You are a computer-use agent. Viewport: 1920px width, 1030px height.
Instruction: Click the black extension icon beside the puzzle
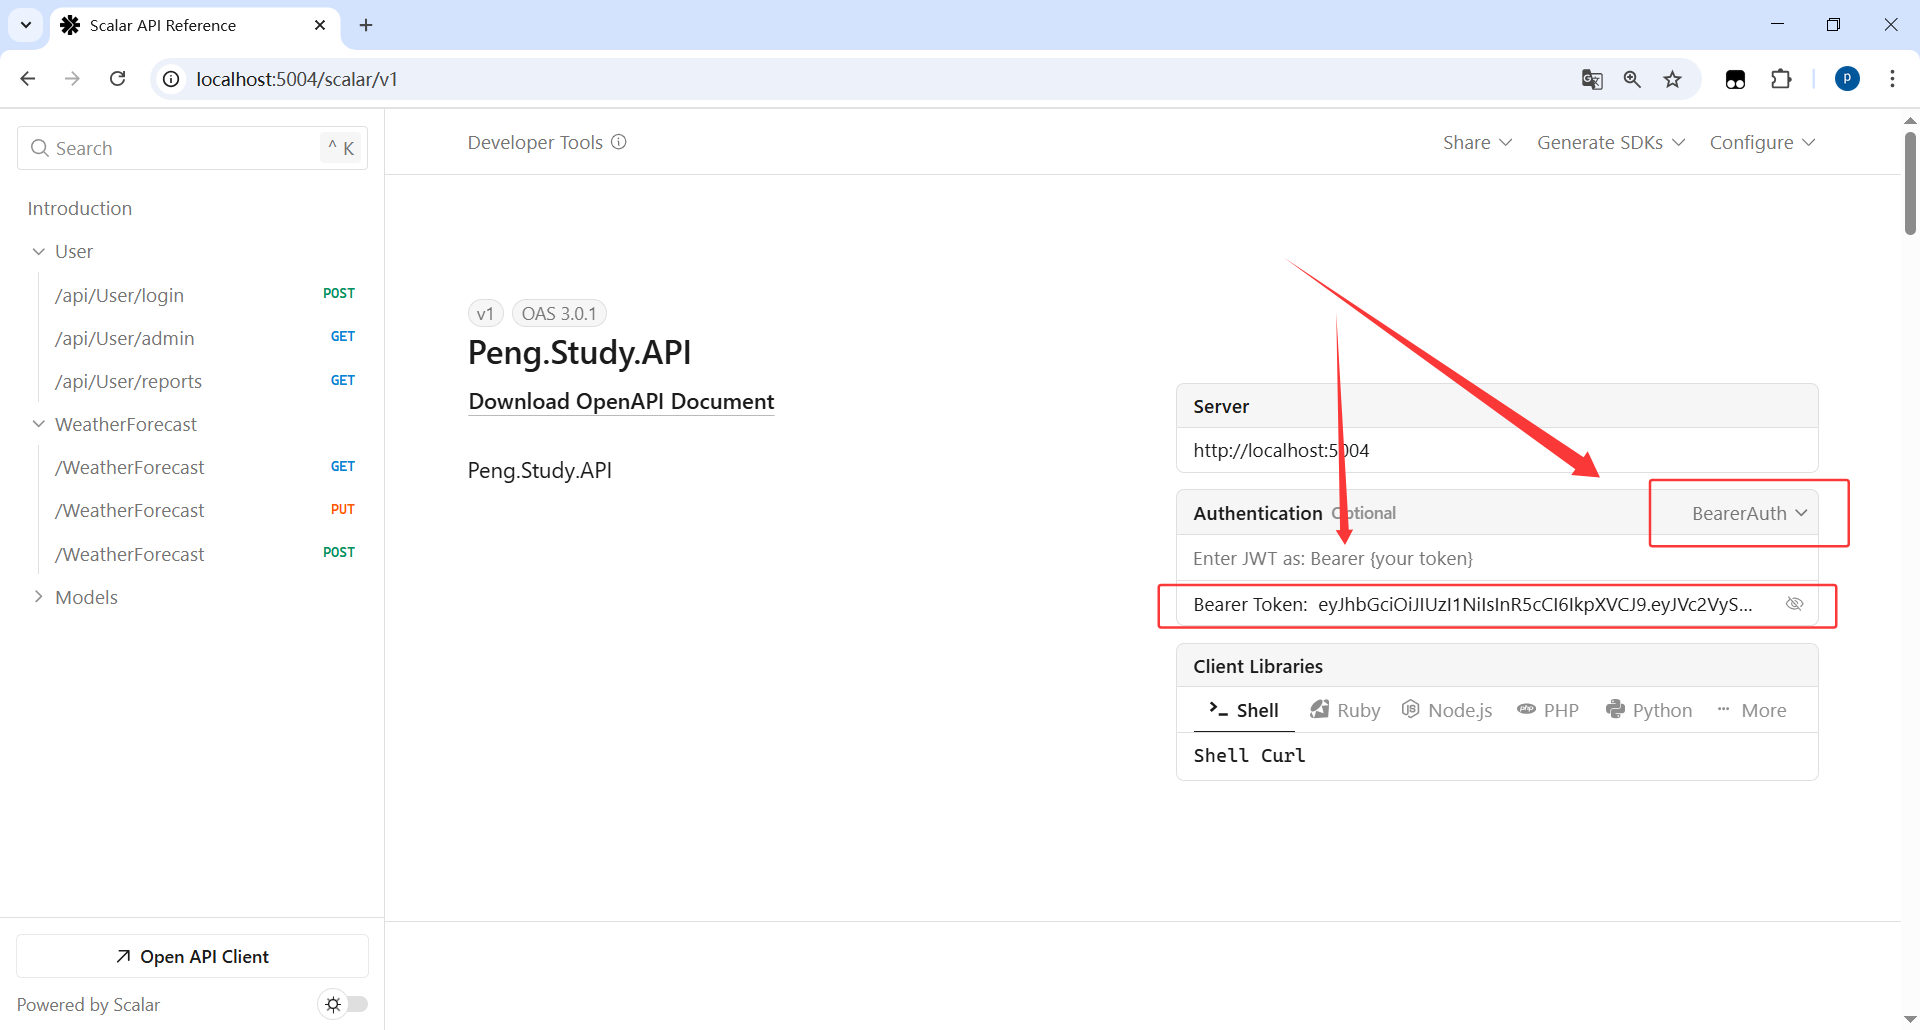1736,79
